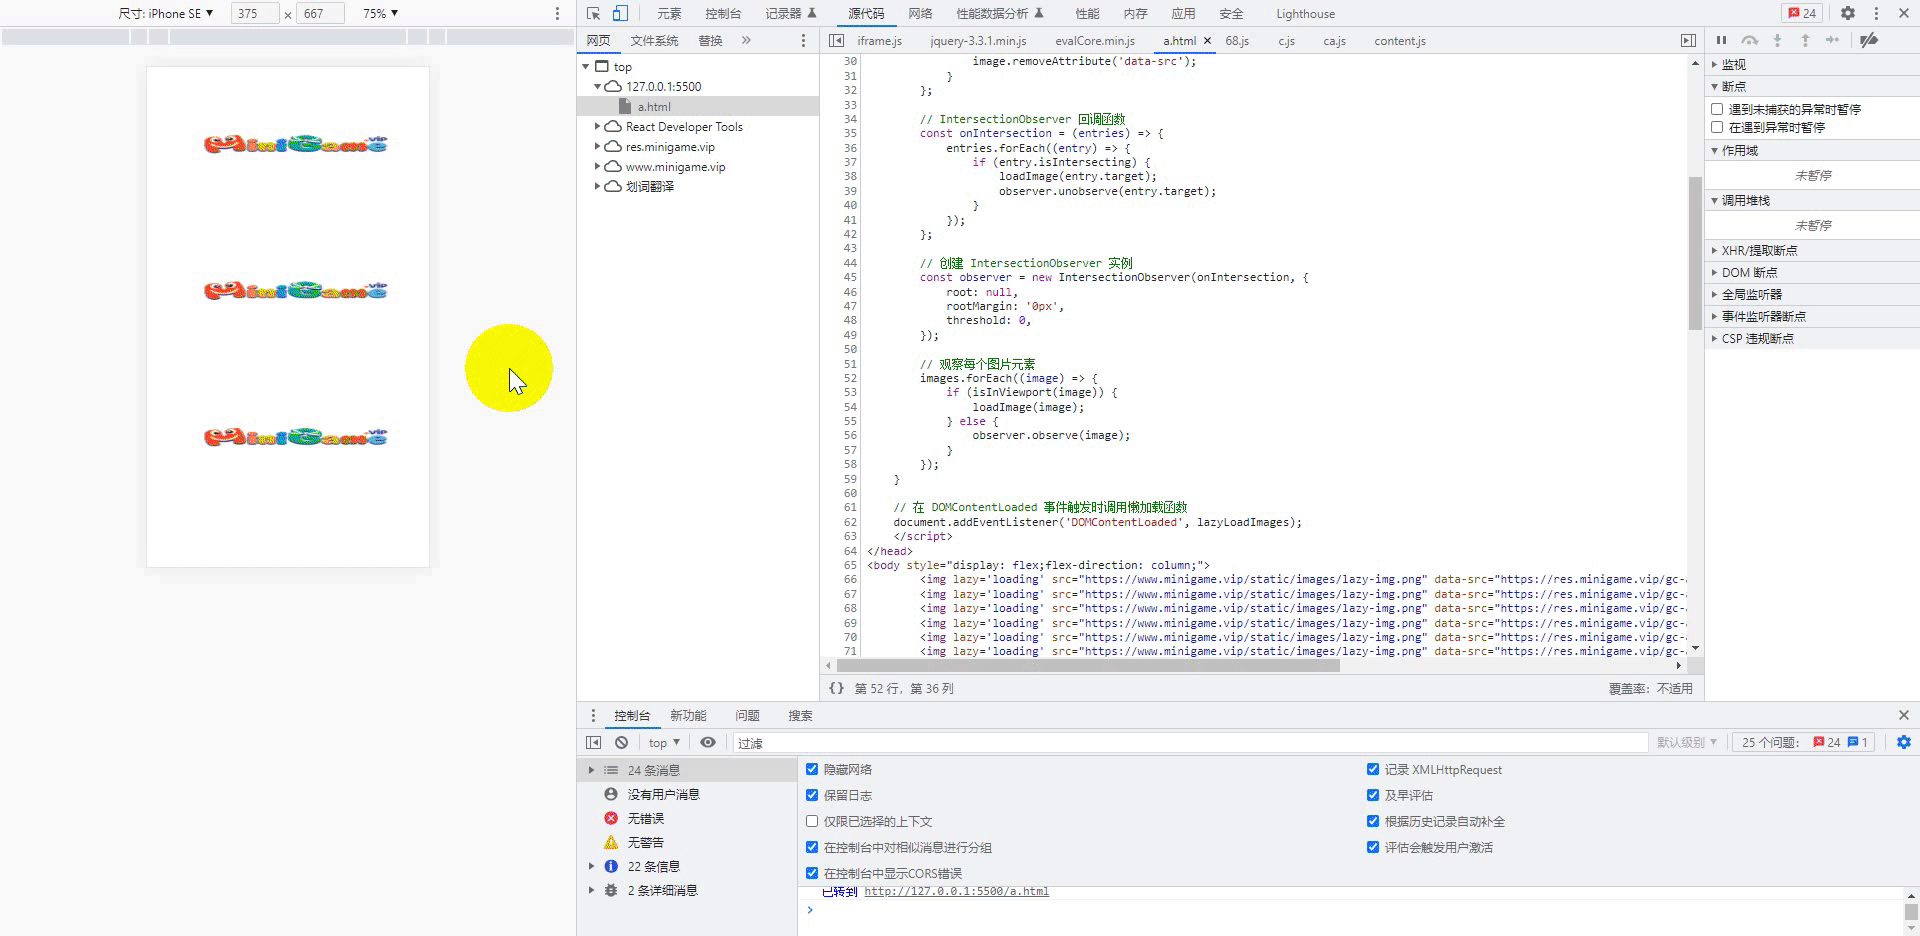
Task: Select the a.html file in the tree
Action: click(654, 107)
